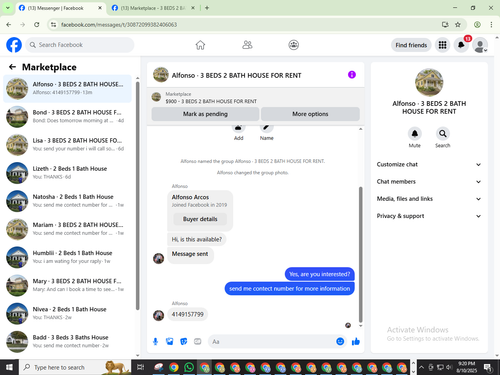The width and height of the screenshot is (500, 375).
Task: Click Mark as pending
Action: pos(205,114)
